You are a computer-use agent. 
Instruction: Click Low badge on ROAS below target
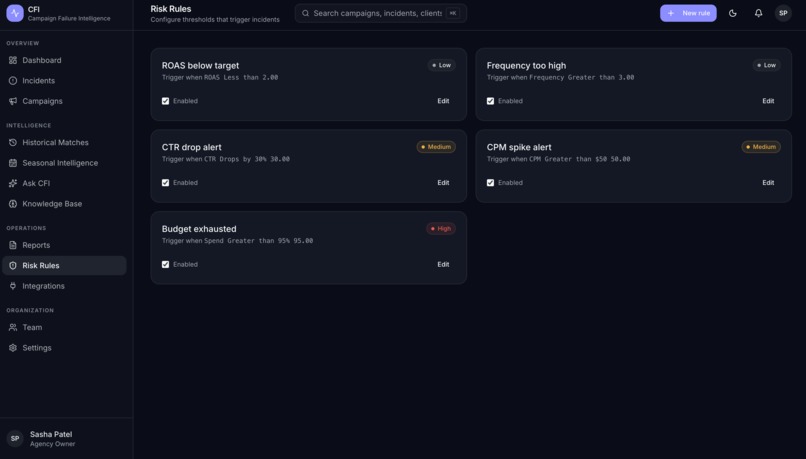(441, 65)
